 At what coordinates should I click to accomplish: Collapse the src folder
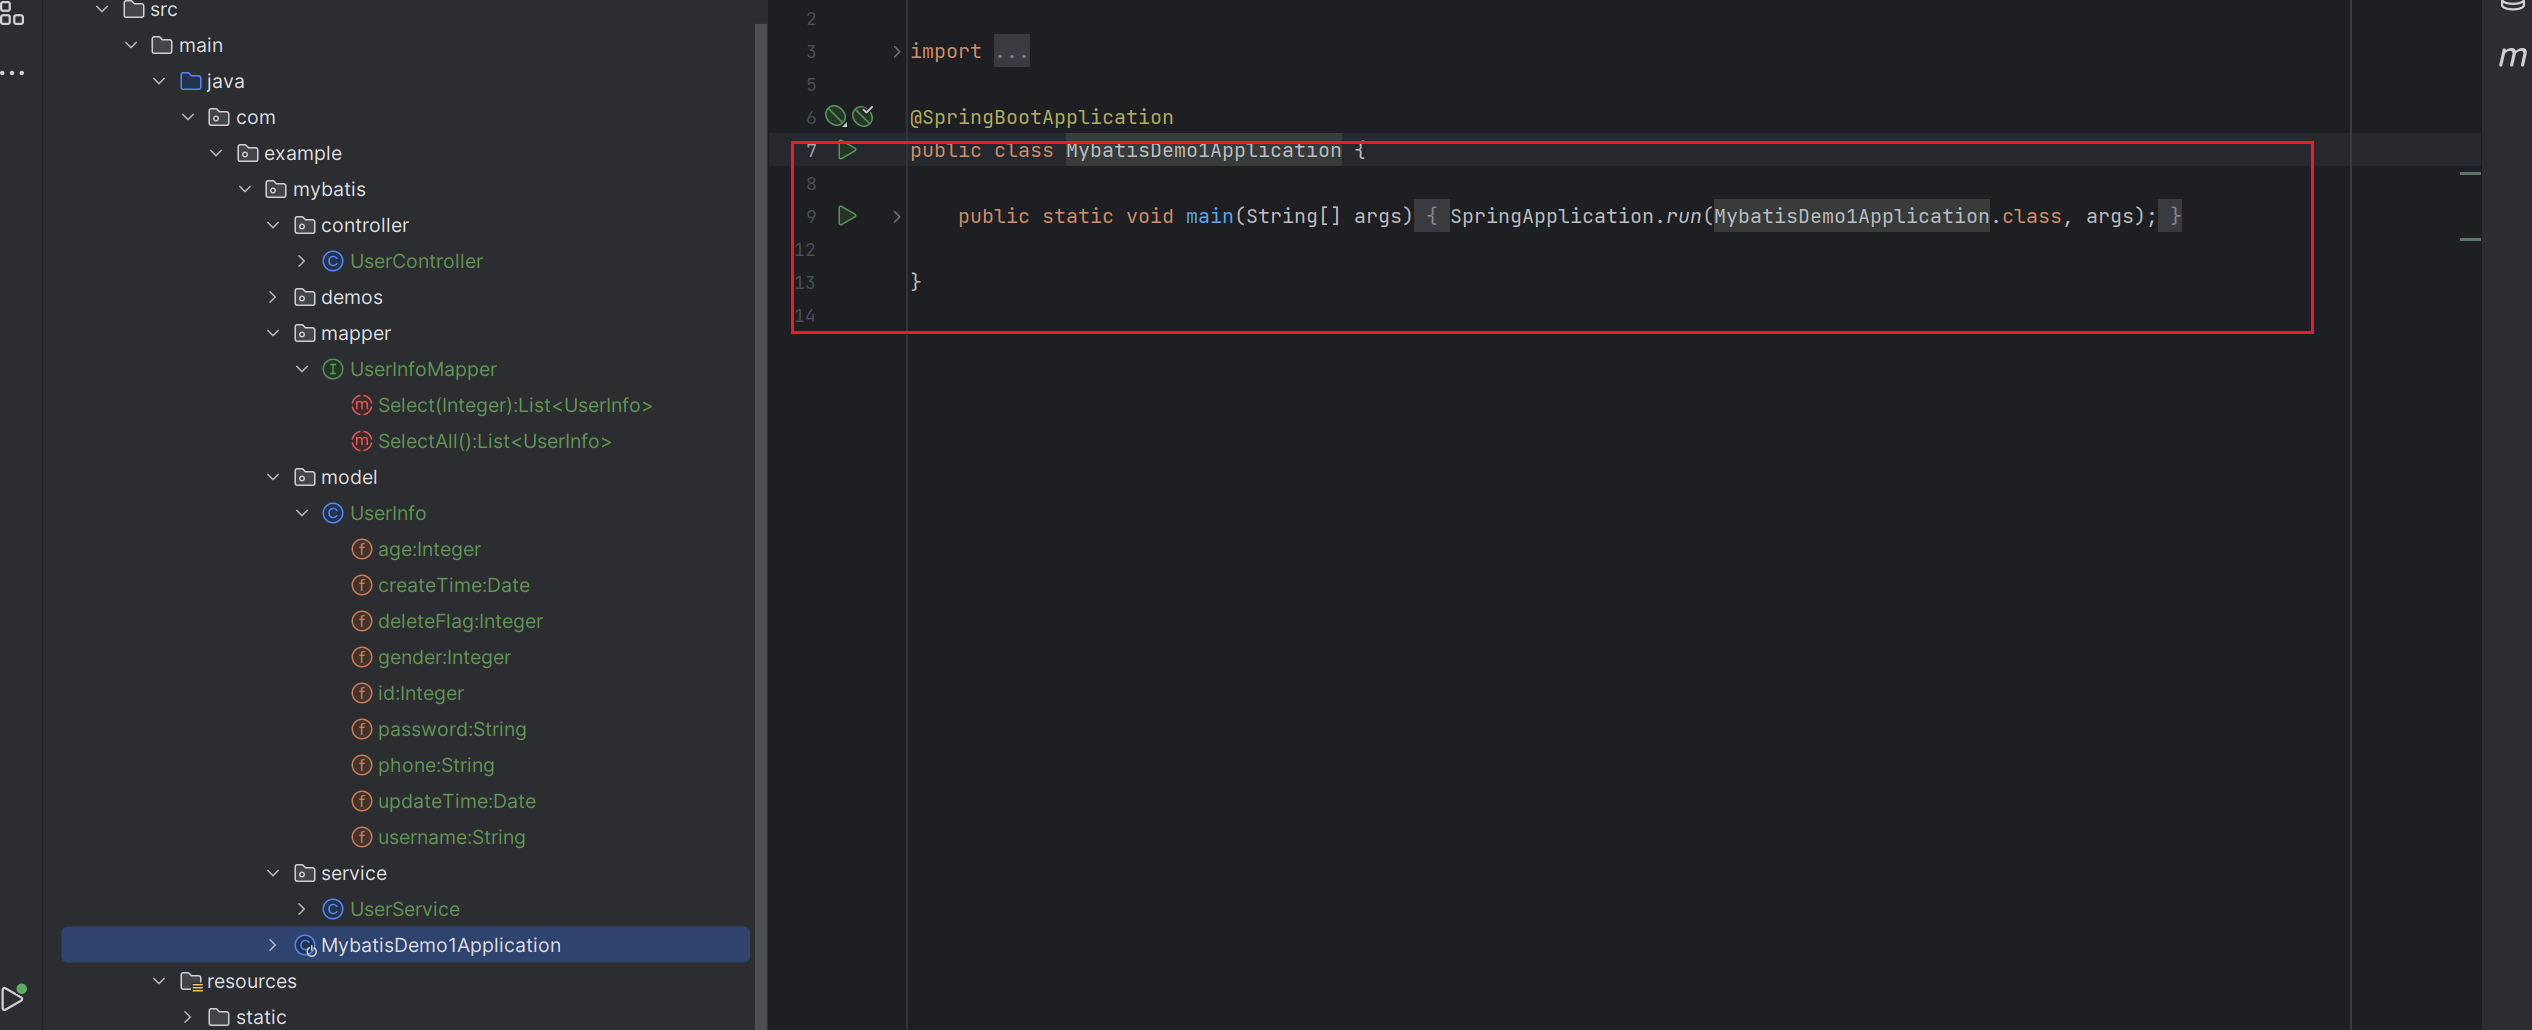pyautogui.click(x=102, y=9)
